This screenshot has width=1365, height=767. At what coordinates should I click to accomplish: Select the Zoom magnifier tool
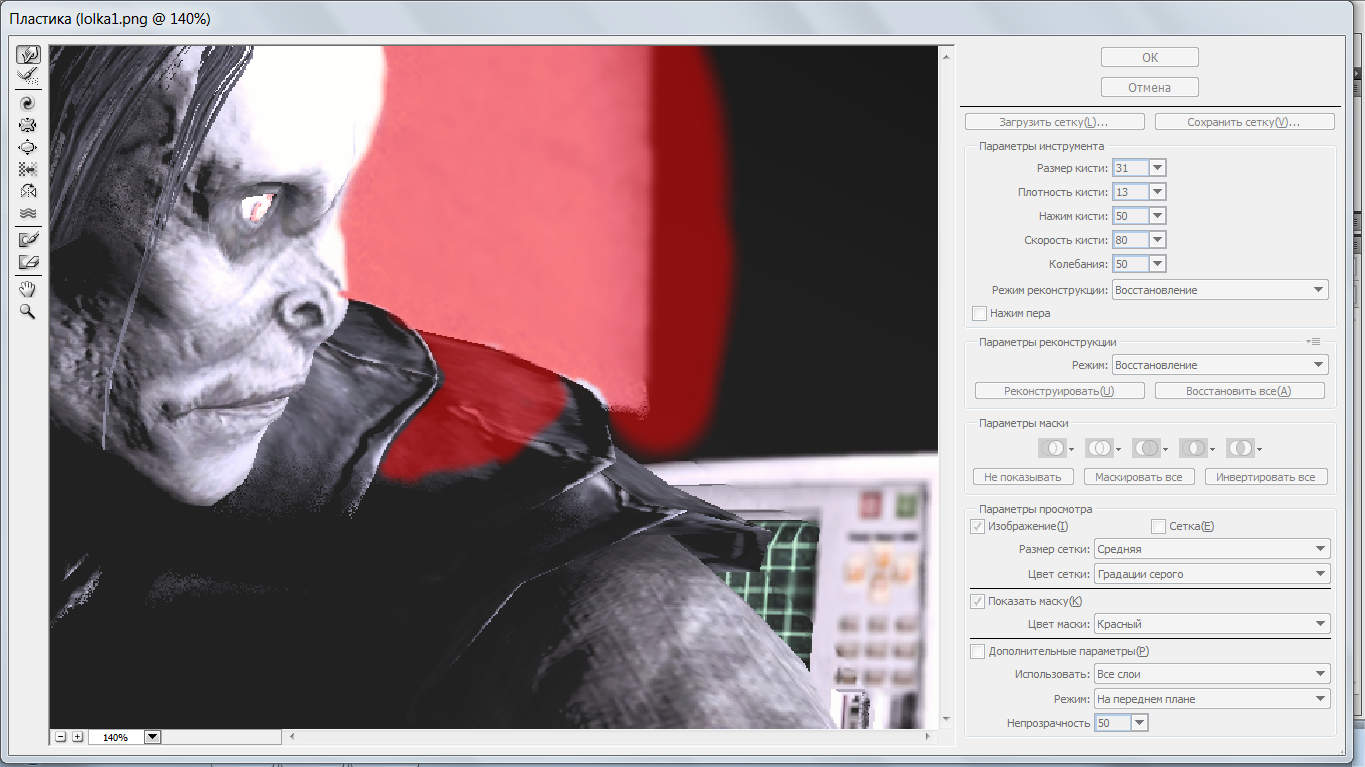28,311
